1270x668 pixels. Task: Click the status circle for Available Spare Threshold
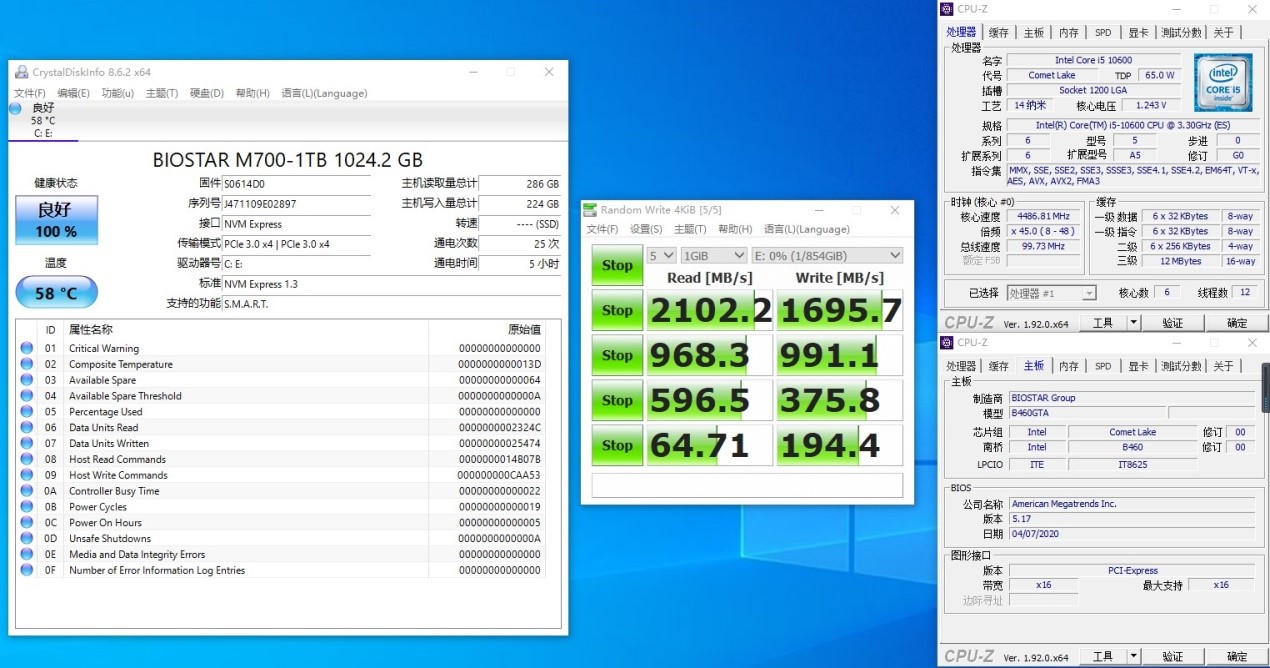26,396
